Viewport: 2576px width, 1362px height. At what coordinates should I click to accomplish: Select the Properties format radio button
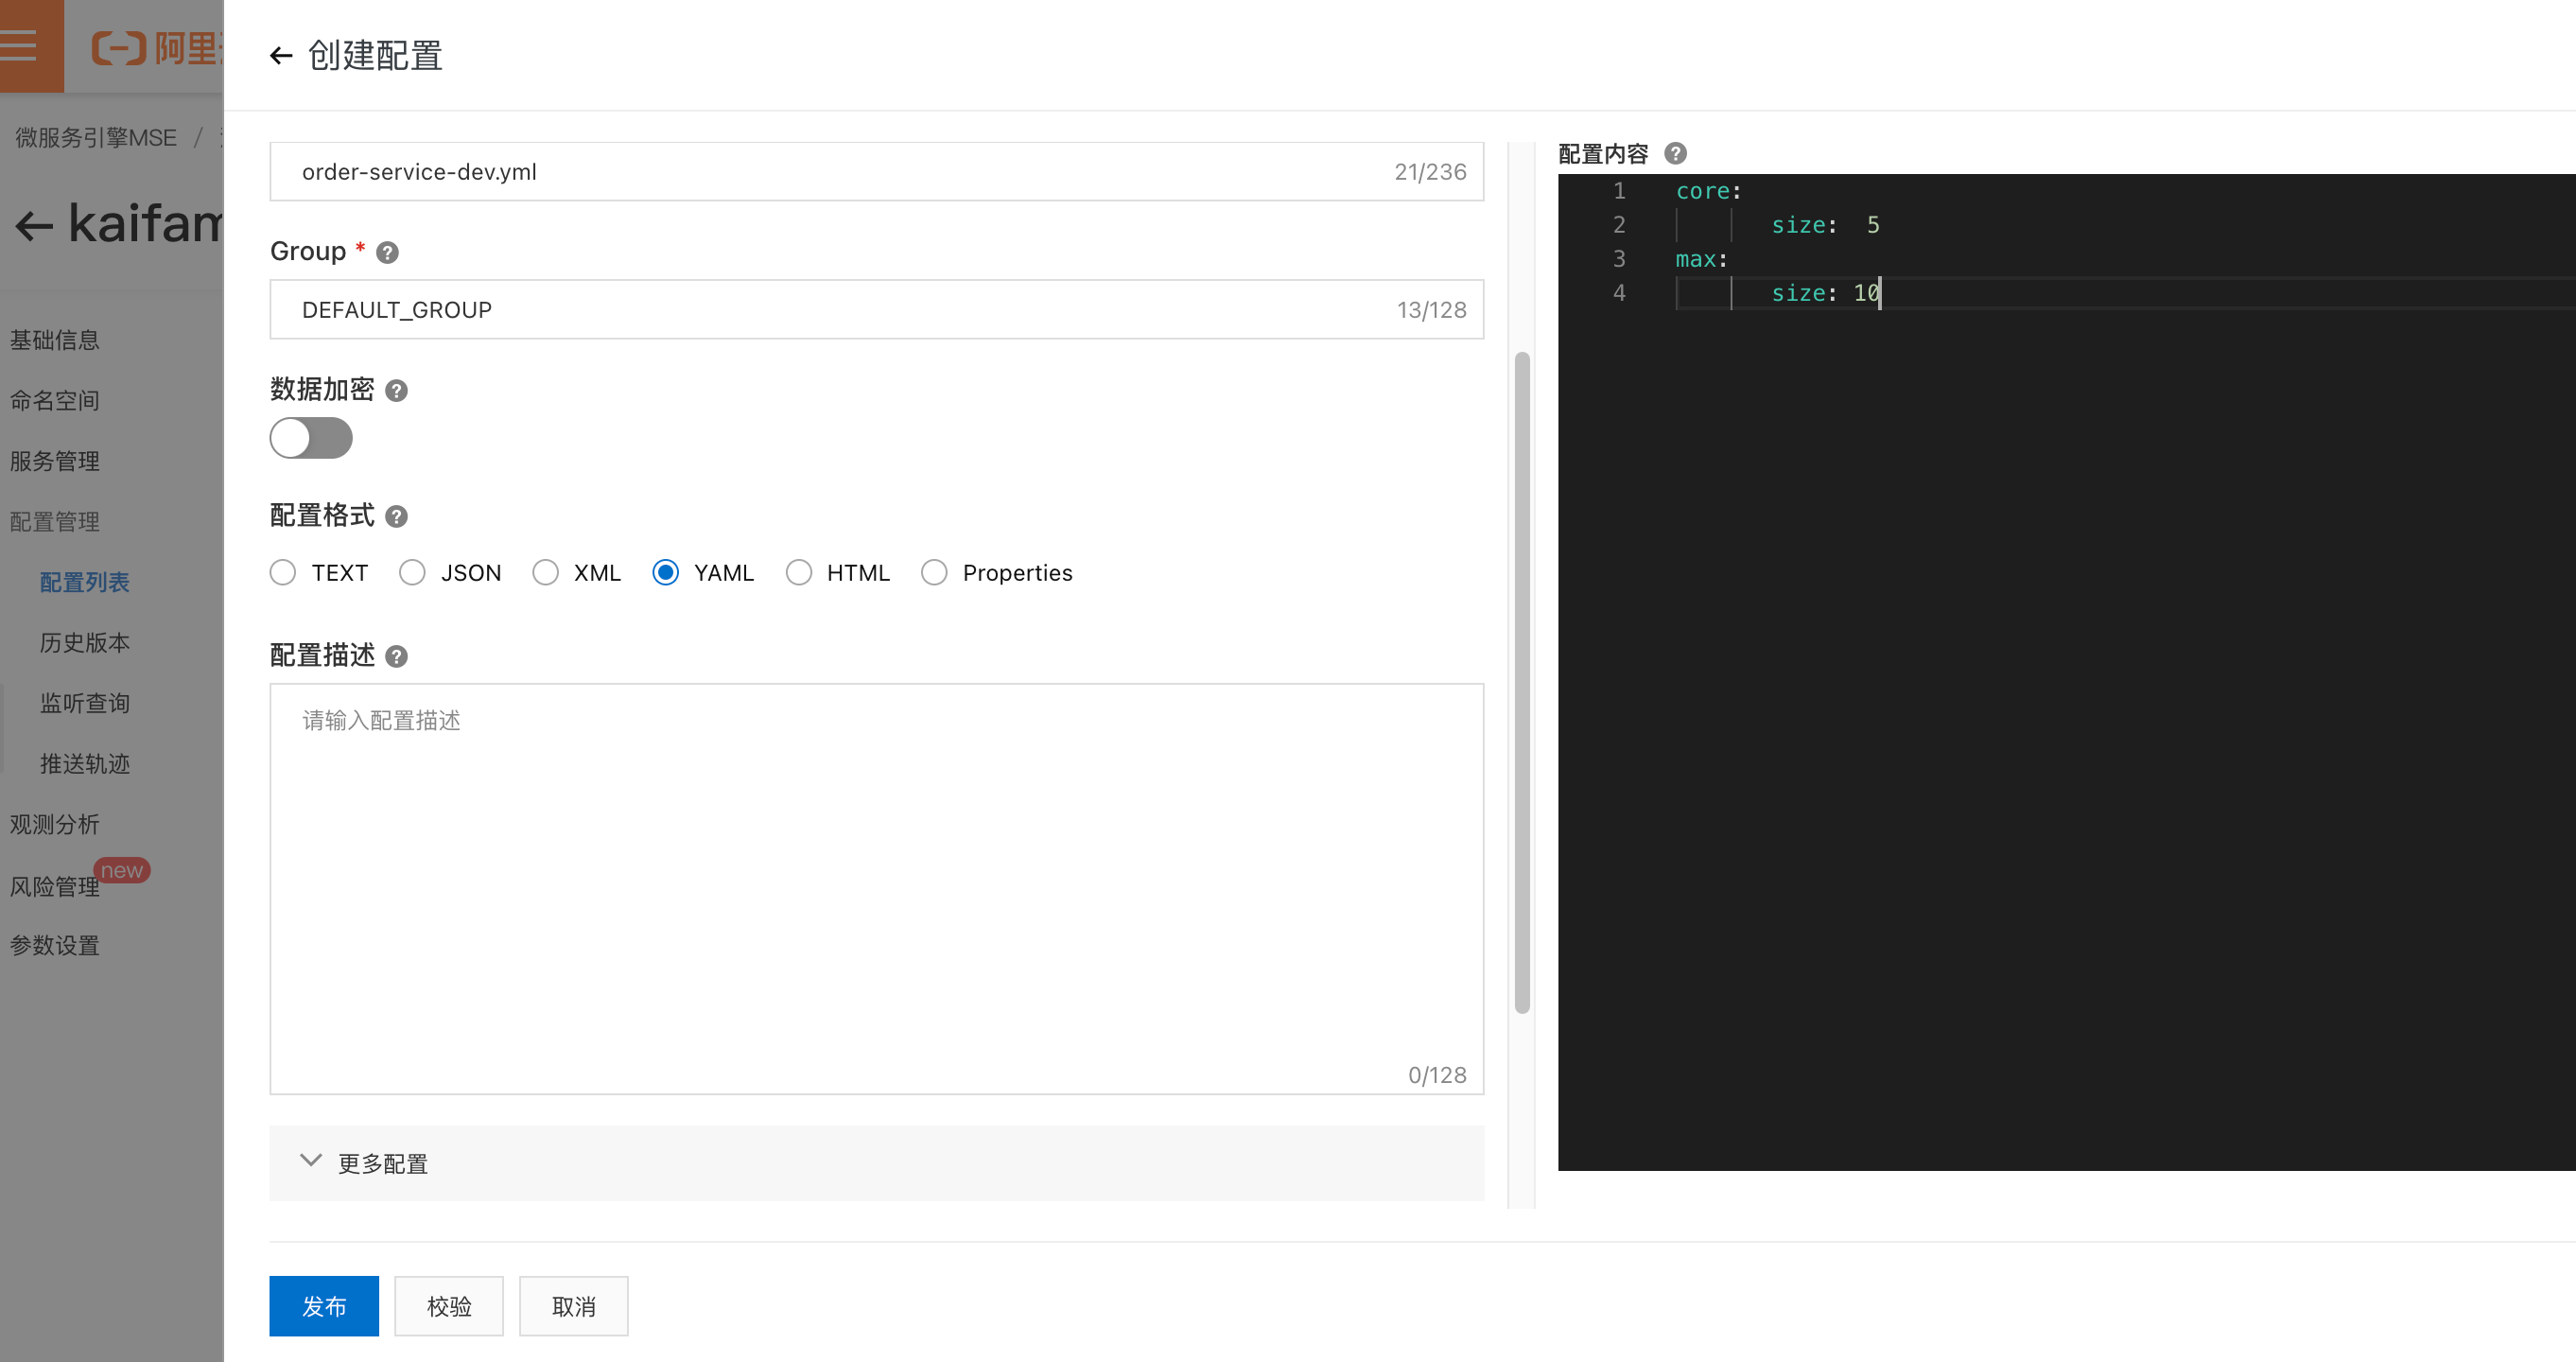tap(934, 572)
